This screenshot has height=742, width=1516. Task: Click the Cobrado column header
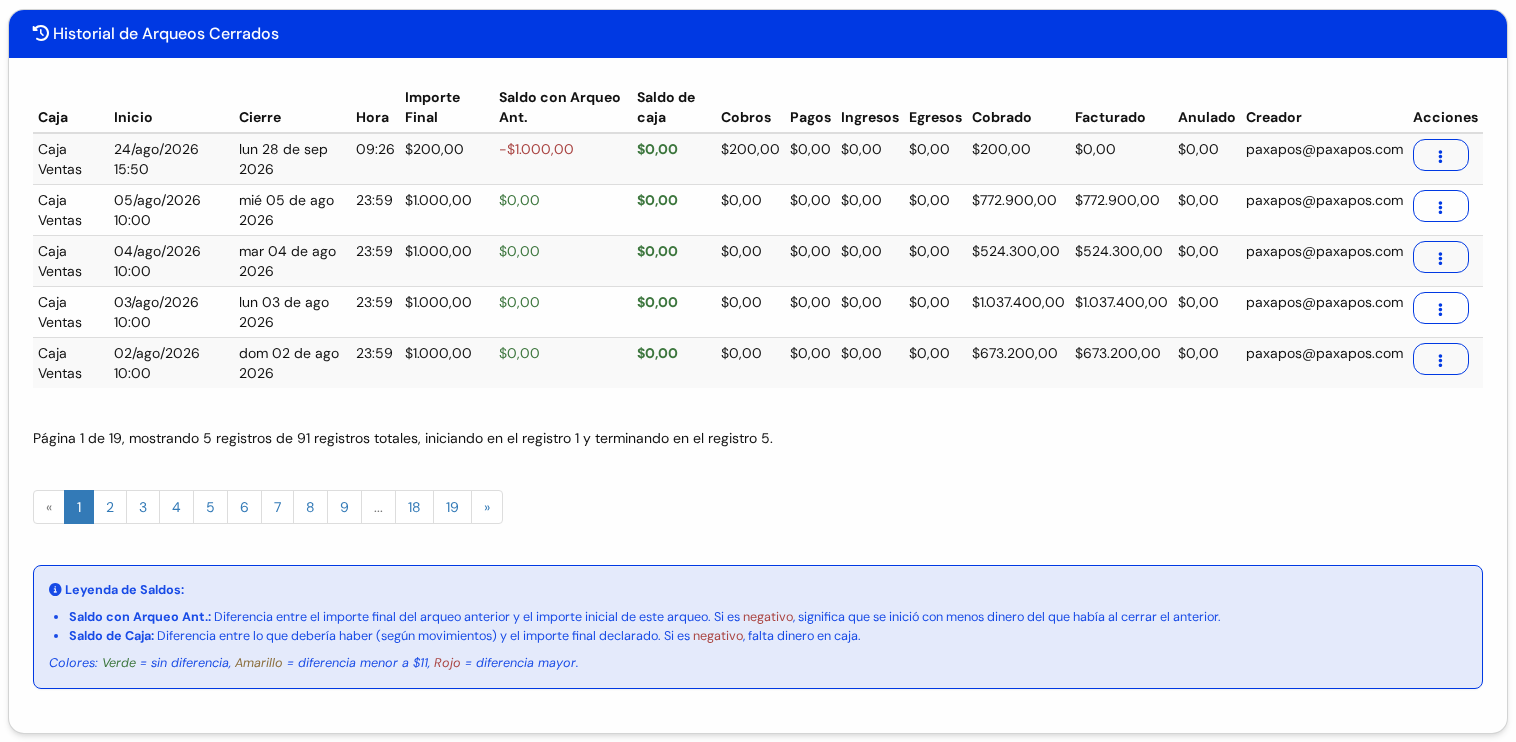click(1002, 117)
